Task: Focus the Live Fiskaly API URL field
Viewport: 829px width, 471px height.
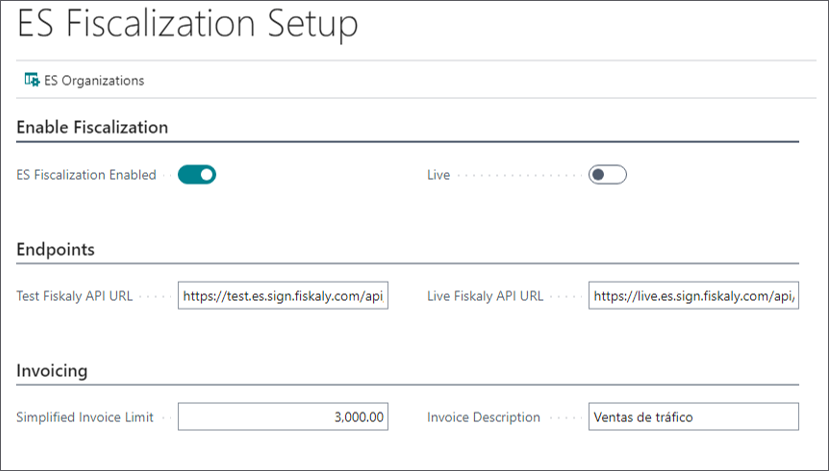Action: [x=693, y=295]
